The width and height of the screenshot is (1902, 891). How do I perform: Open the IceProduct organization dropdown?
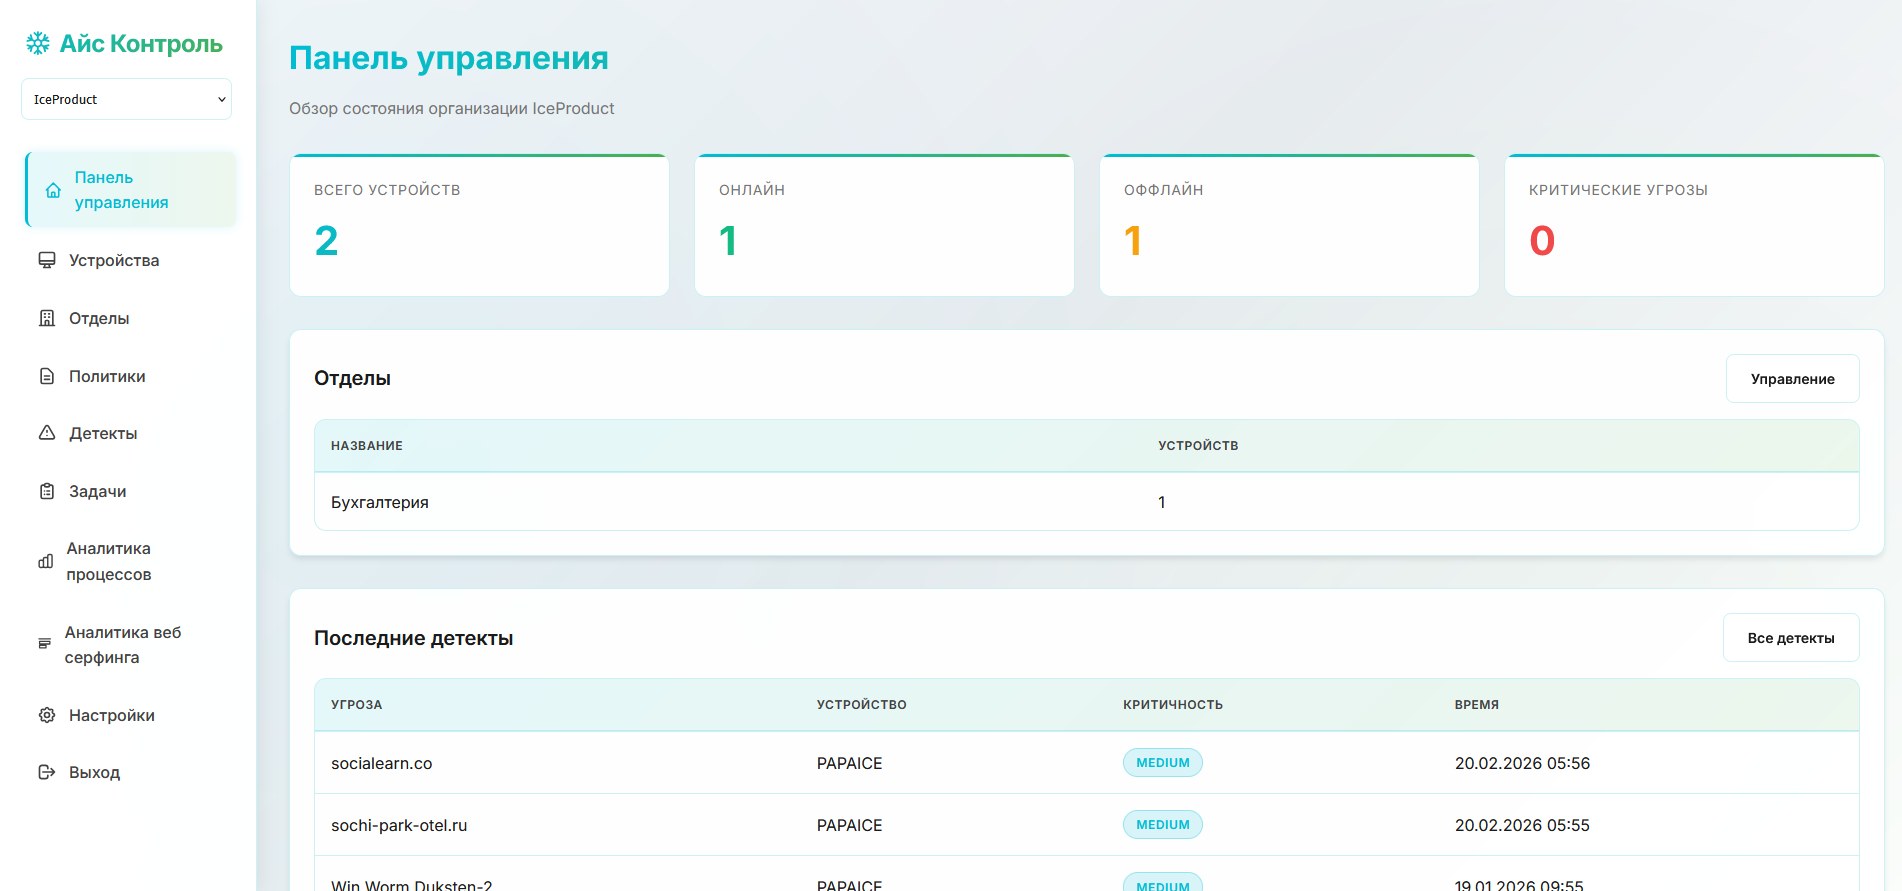click(x=126, y=99)
